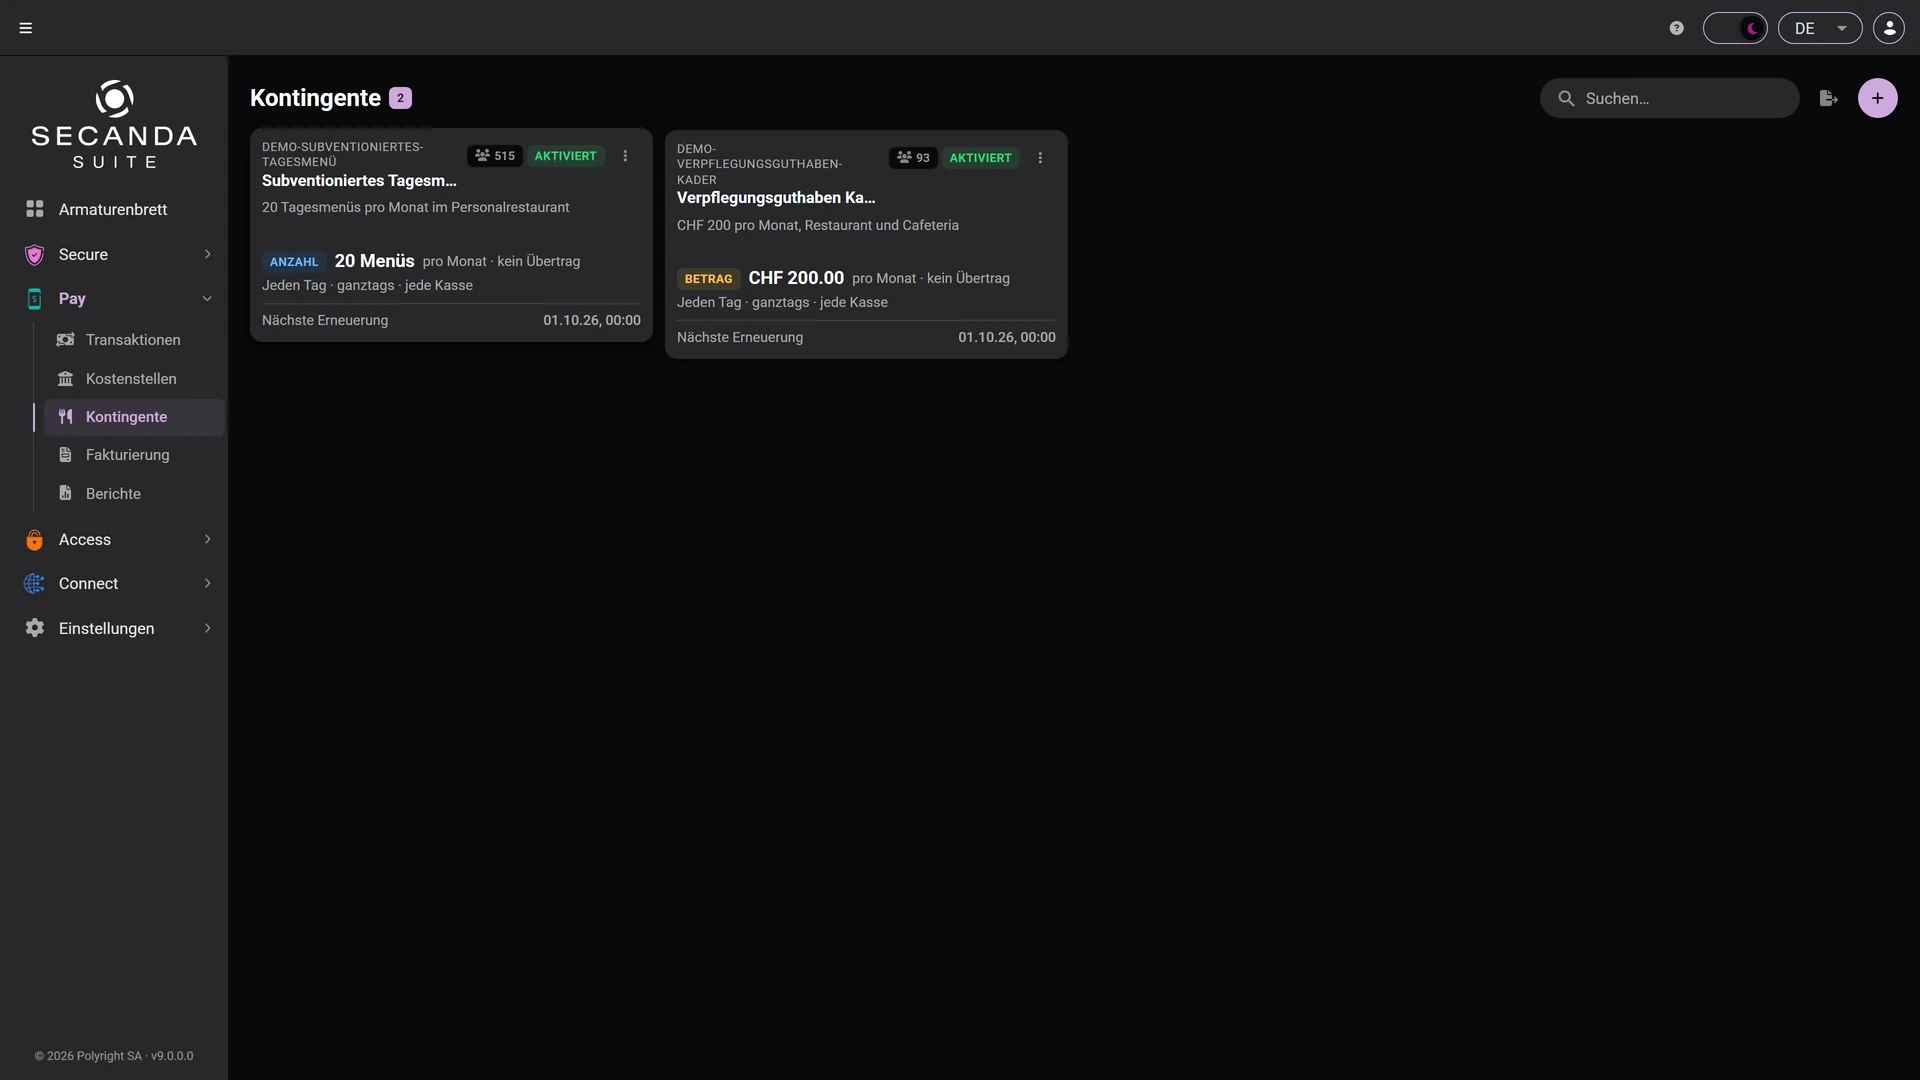Click the SECANDA Suite logo
Viewport: 1920px width, 1080px height.
114,125
